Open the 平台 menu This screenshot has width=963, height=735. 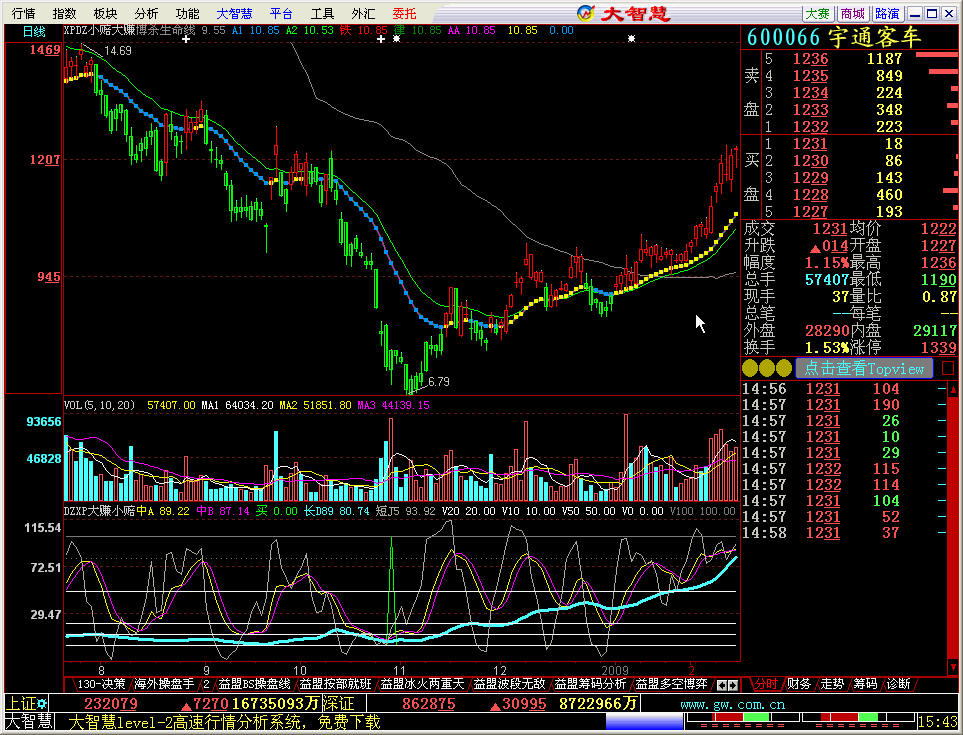coord(281,14)
